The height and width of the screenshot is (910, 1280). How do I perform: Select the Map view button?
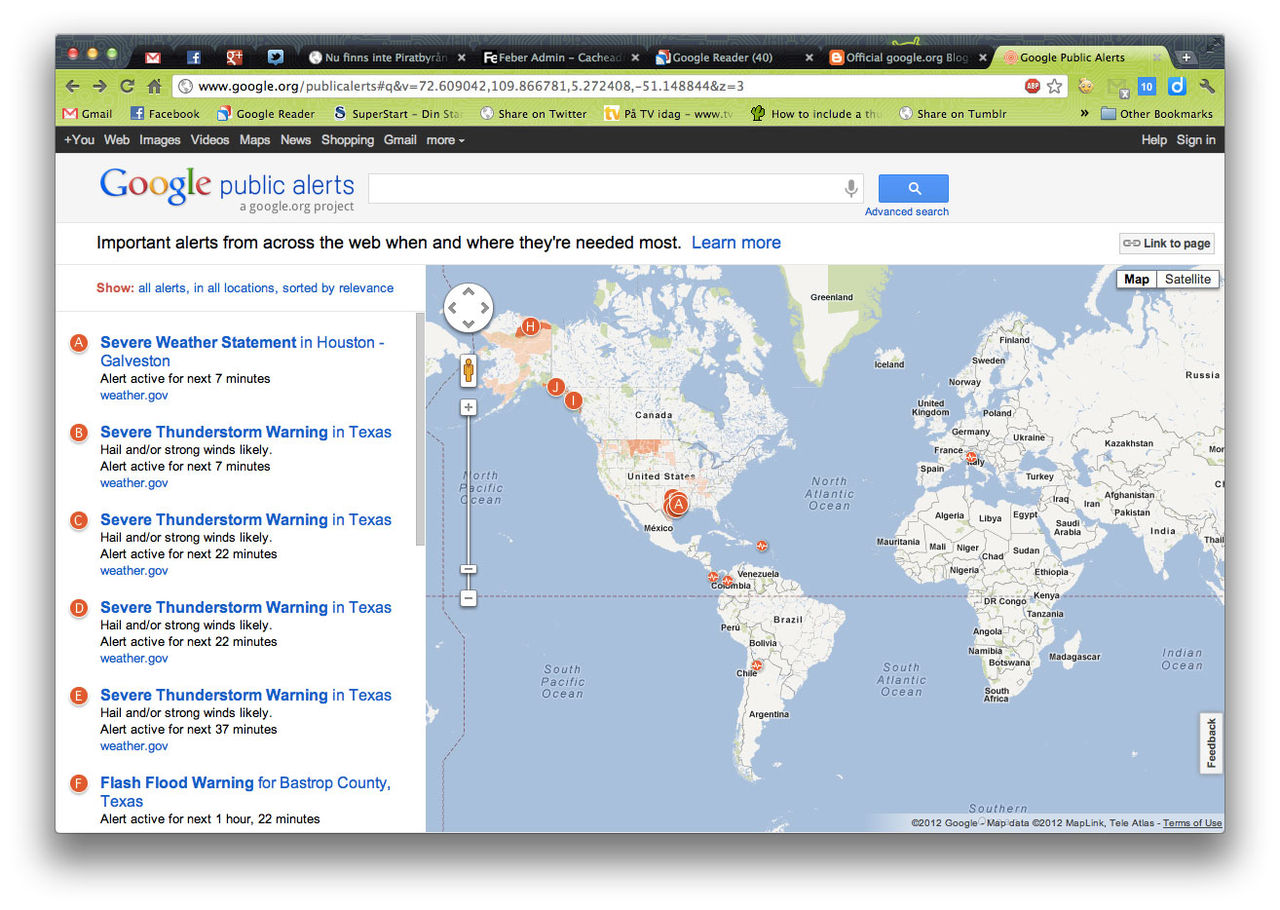[x=1135, y=279]
